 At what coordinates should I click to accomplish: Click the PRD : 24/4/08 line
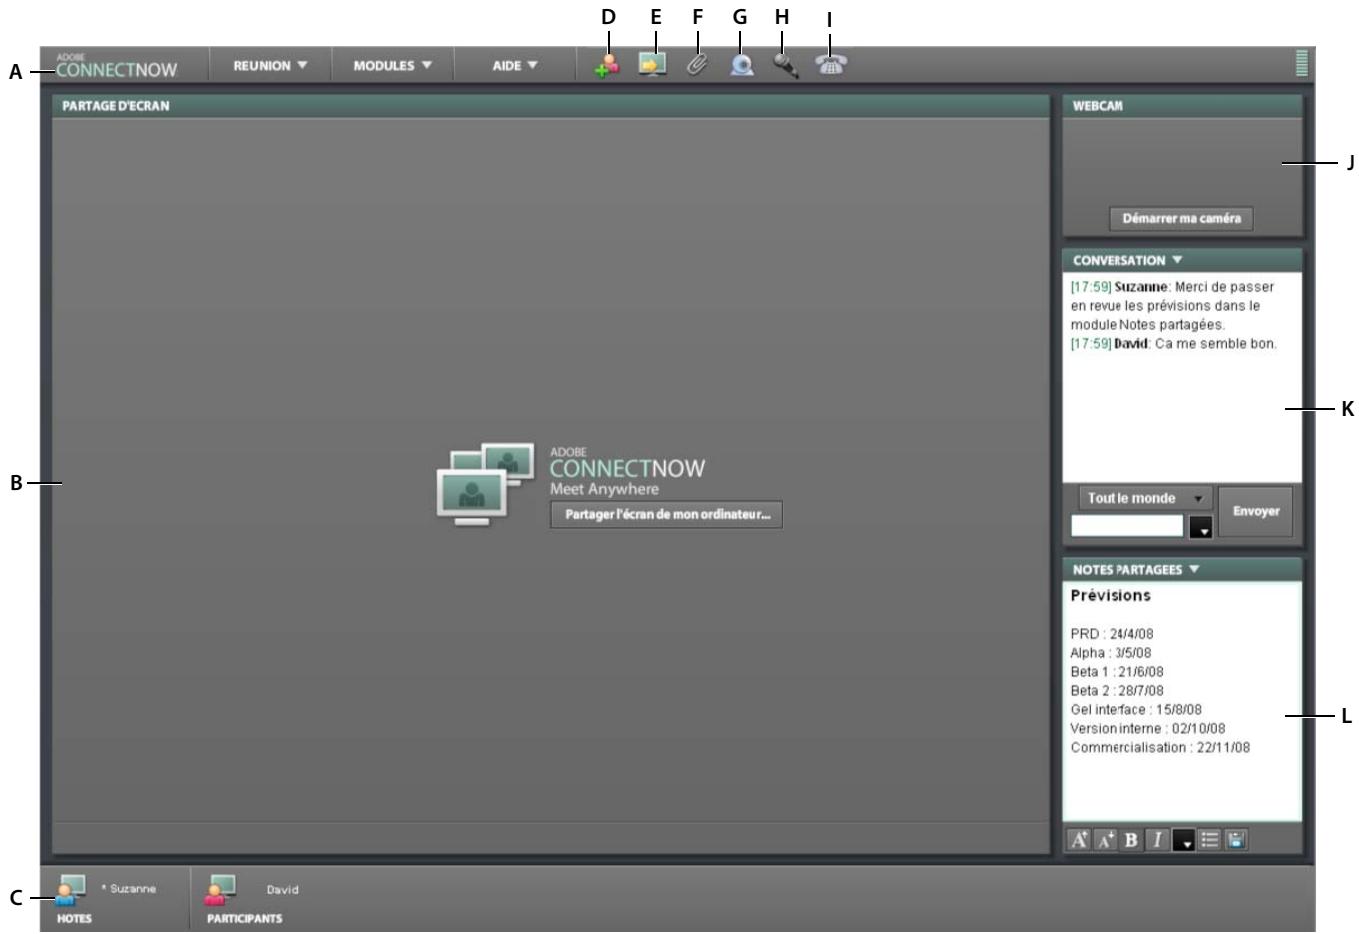coord(1111,634)
